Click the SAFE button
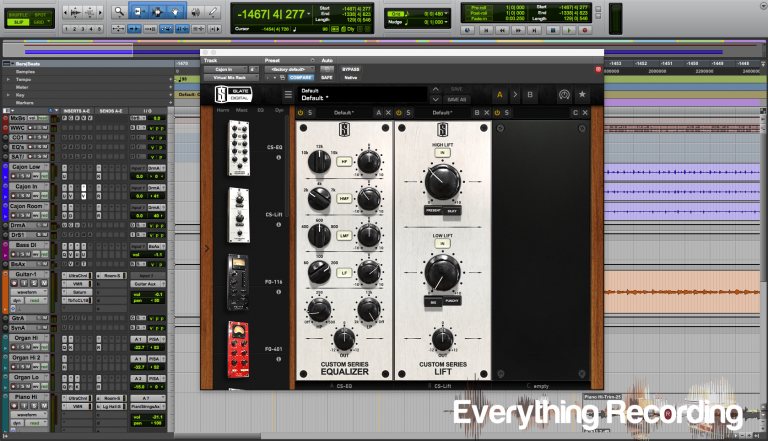The height and width of the screenshot is (441, 768). [x=327, y=78]
